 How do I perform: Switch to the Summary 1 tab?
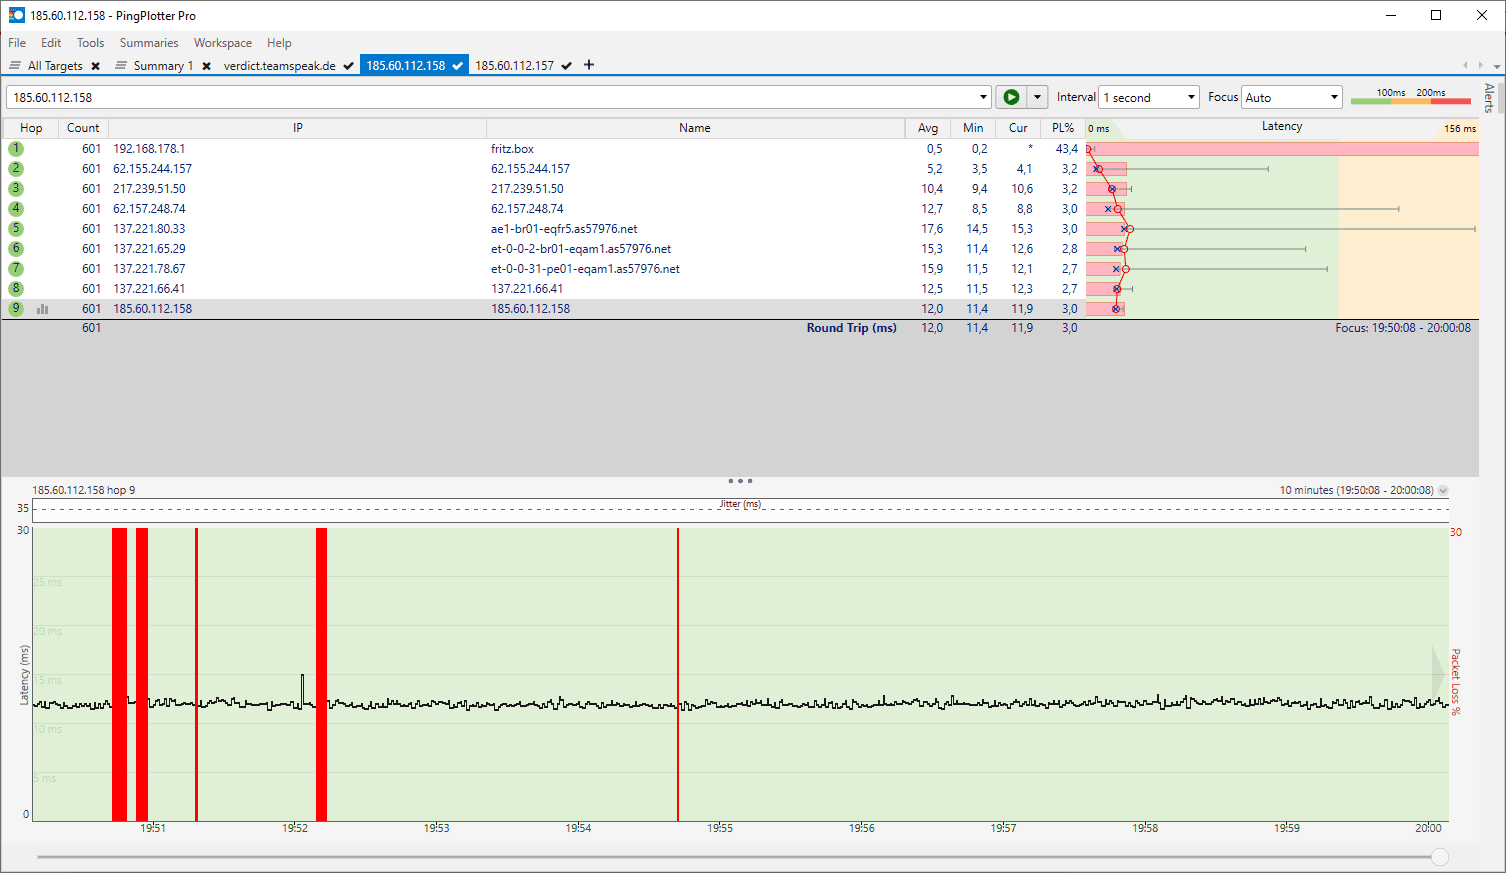163,65
